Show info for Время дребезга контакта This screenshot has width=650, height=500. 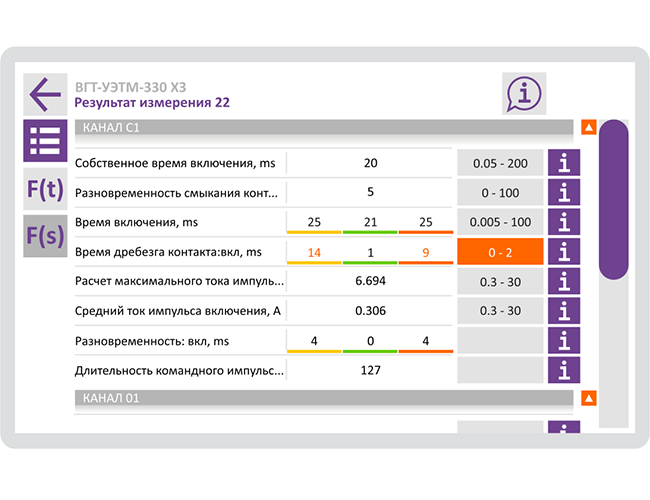click(x=564, y=252)
